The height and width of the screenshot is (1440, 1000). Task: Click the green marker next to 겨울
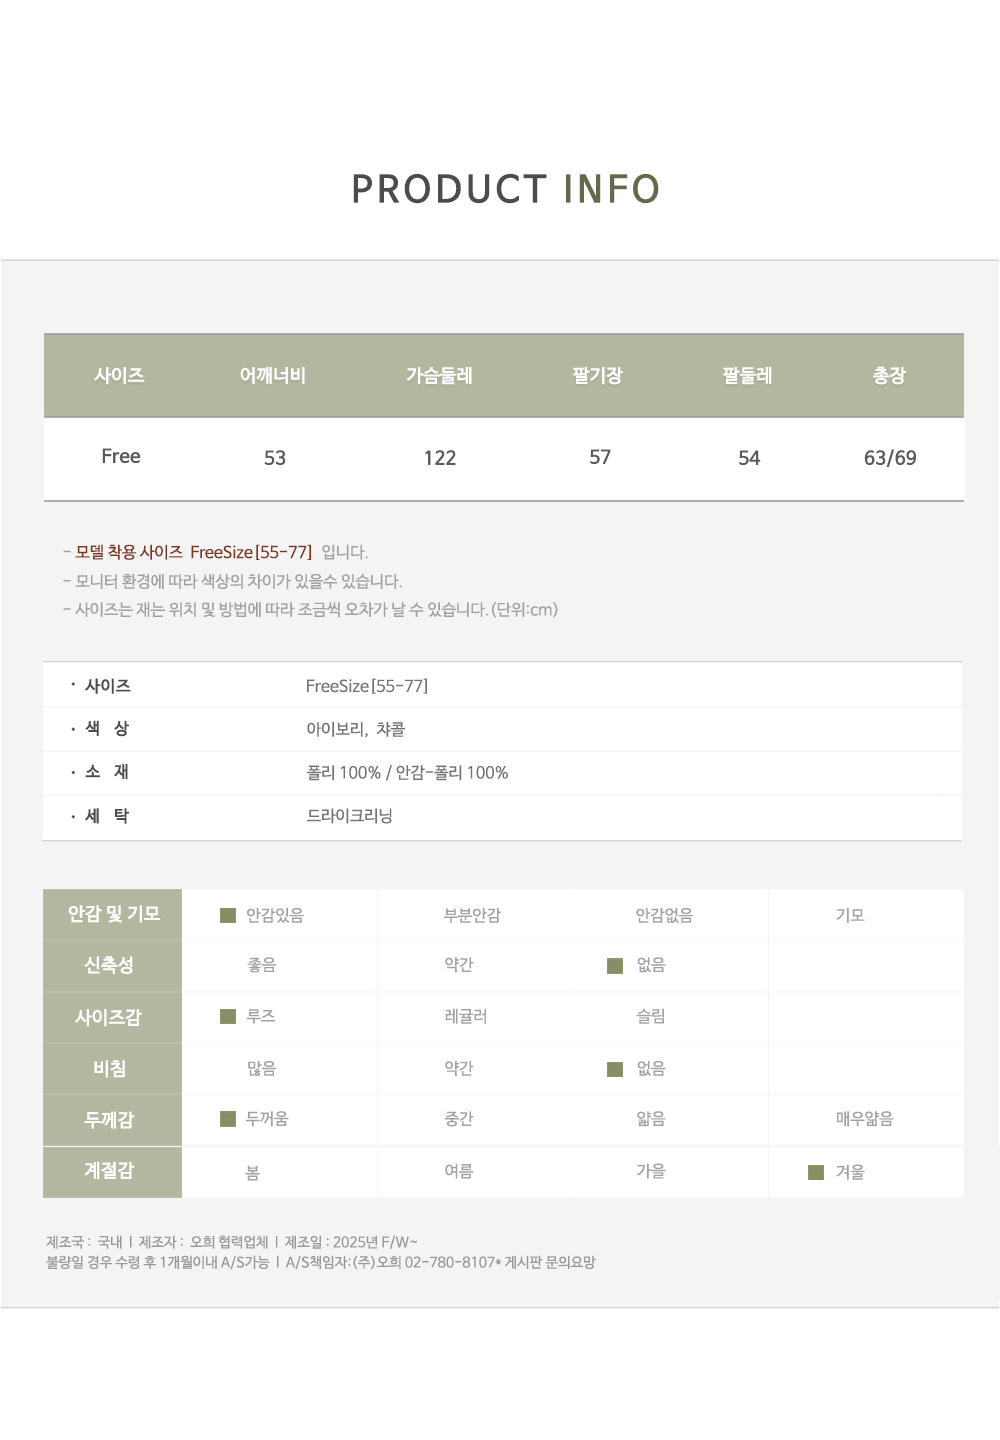click(816, 1172)
